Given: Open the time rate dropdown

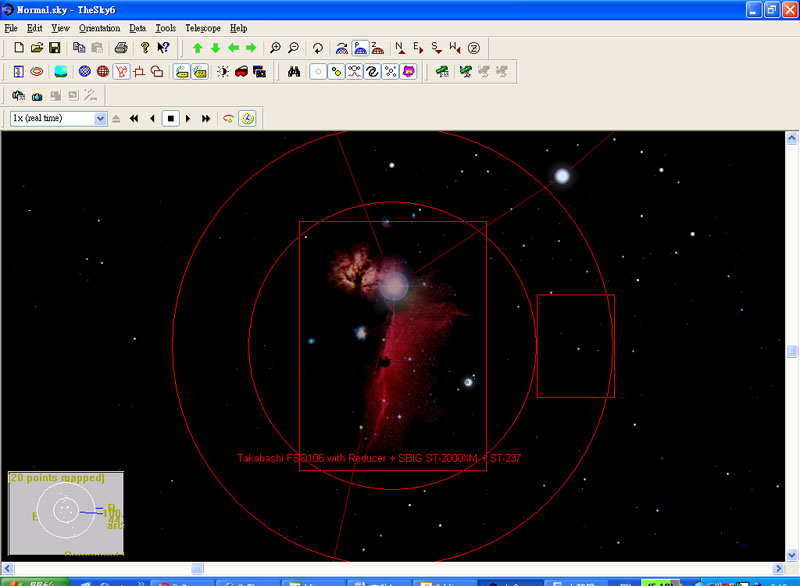Looking at the screenshot, I should (99, 118).
